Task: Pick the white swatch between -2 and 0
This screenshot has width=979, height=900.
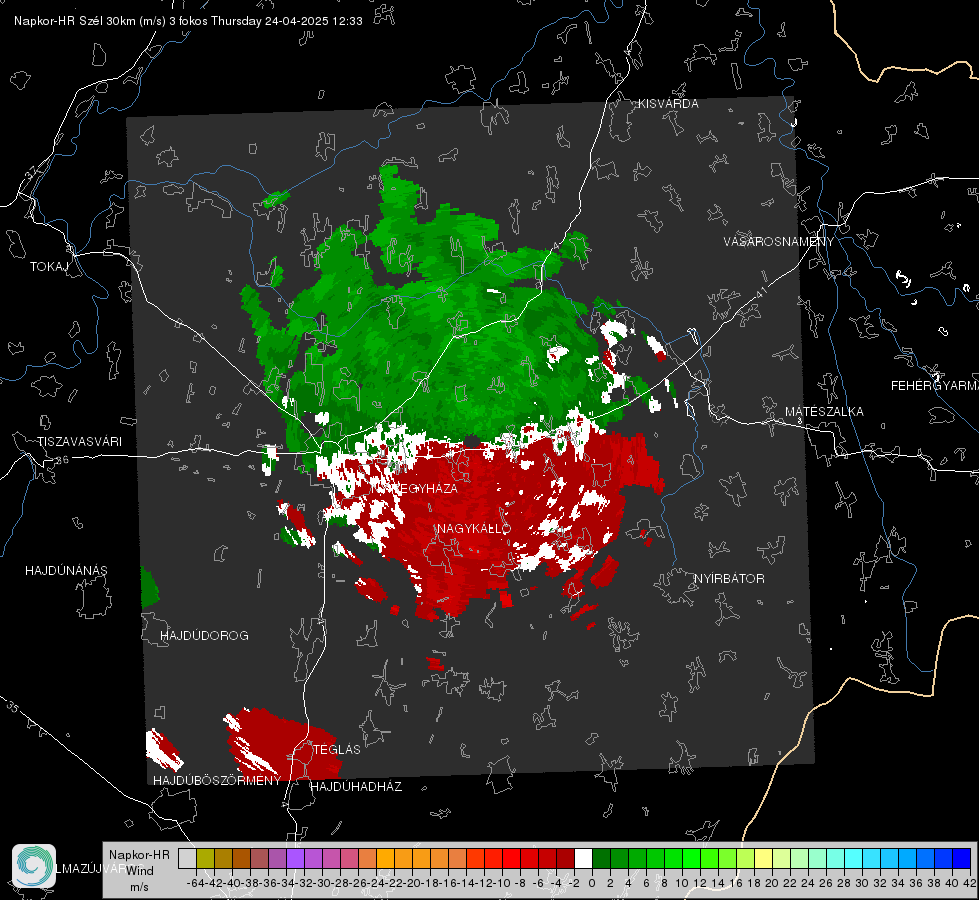Action: (583, 859)
